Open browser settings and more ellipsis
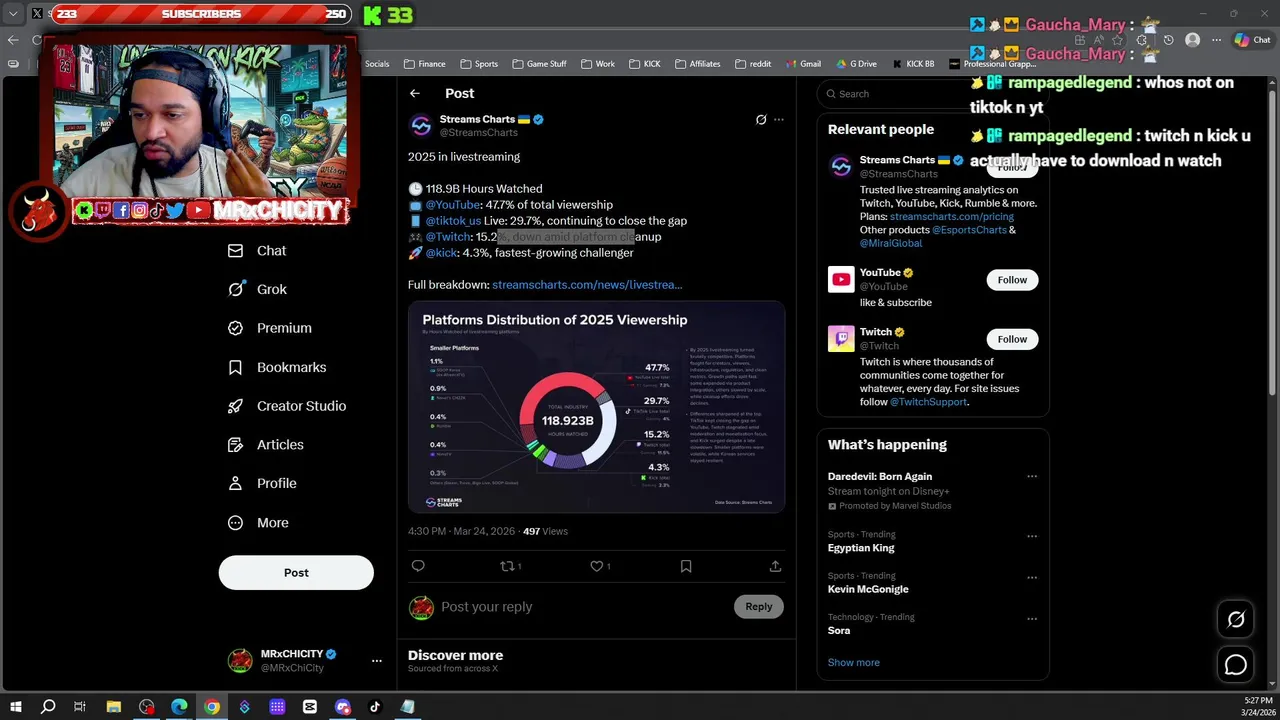This screenshot has height=720, width=1280. [x=1216, y=40]
